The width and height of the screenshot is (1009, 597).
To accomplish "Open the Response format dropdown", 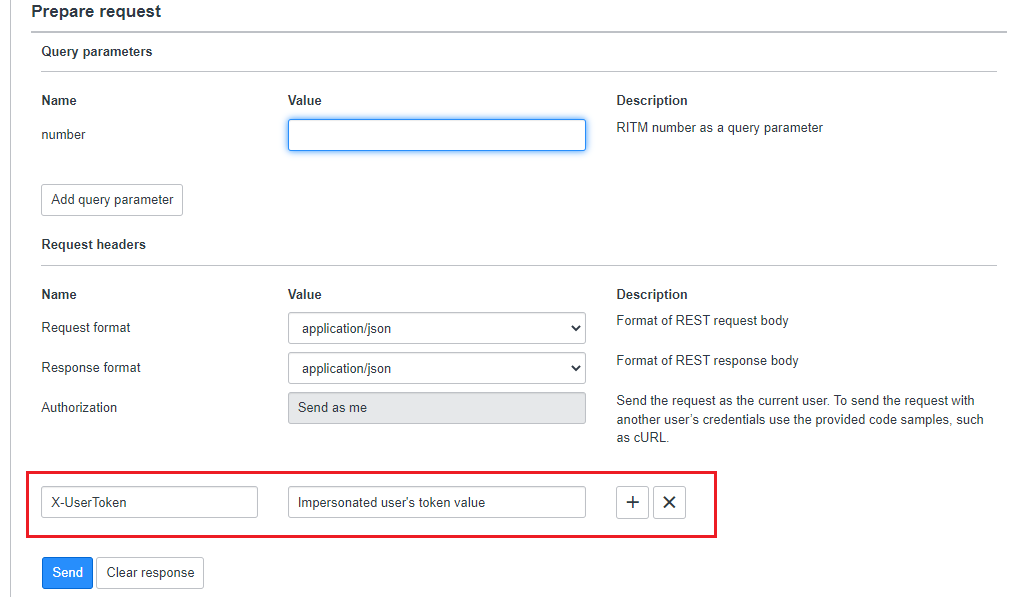I will pos(437,368).
